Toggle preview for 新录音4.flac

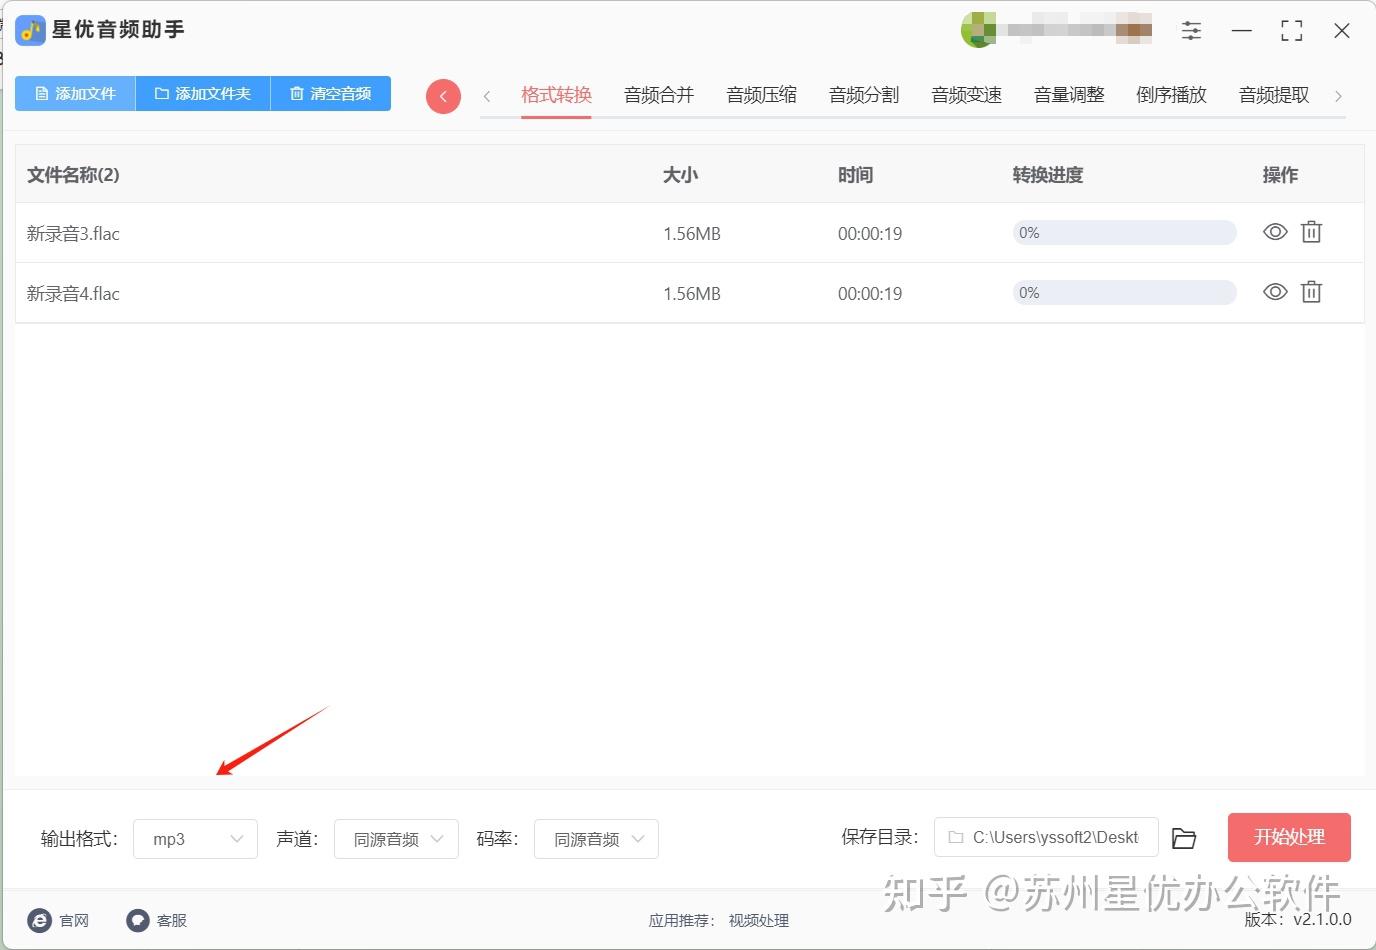tap(1275, 292)
